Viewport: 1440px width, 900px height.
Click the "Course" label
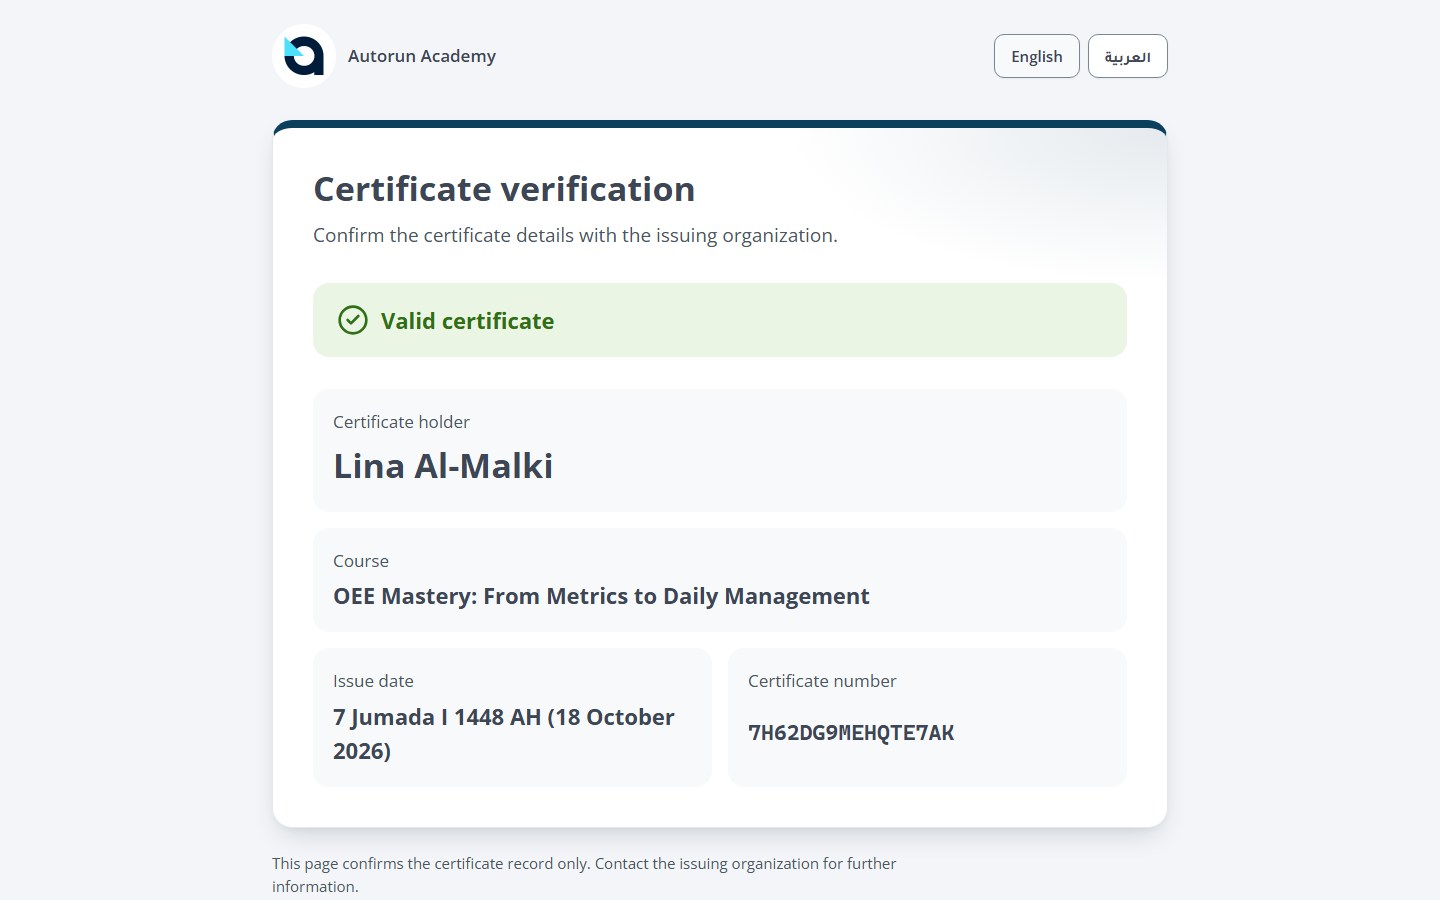coord(361,561)
